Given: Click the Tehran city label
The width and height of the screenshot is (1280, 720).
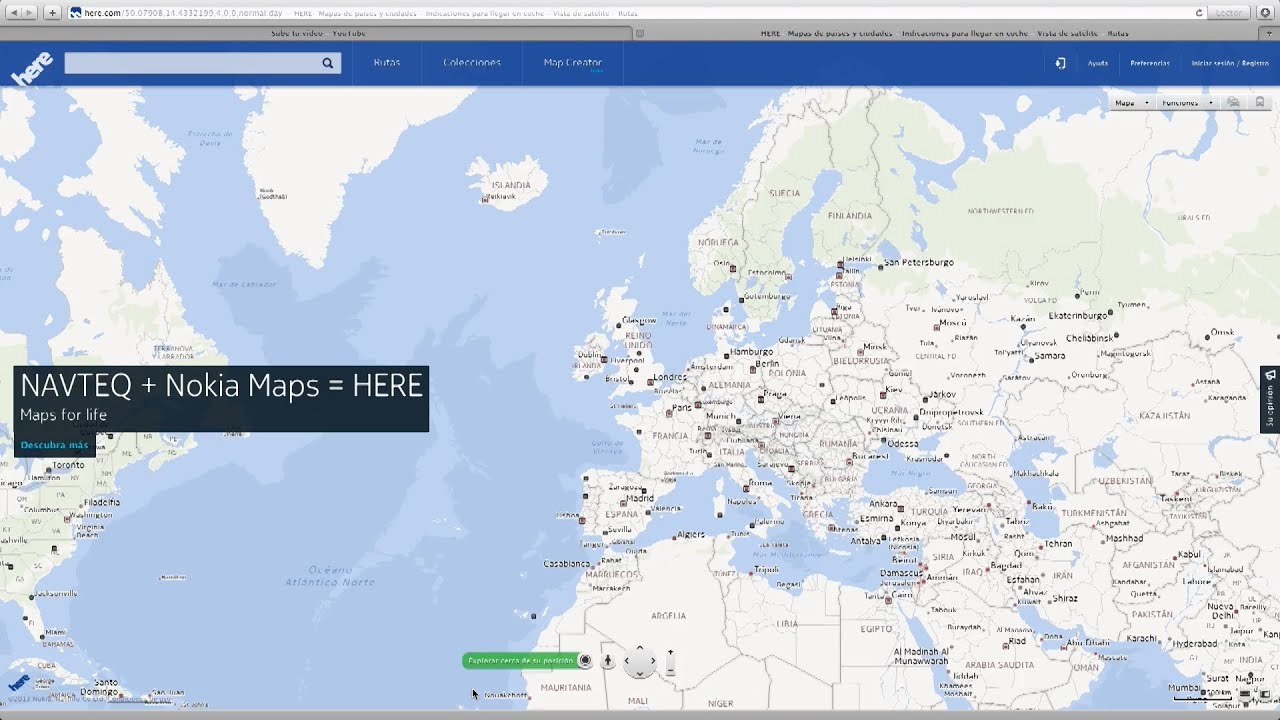Looking at the screenshot, I should [x=1059, y=544].
